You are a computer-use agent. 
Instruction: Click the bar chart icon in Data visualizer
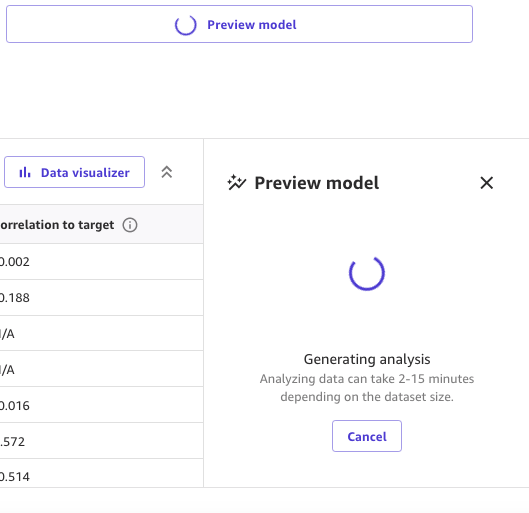25,172
